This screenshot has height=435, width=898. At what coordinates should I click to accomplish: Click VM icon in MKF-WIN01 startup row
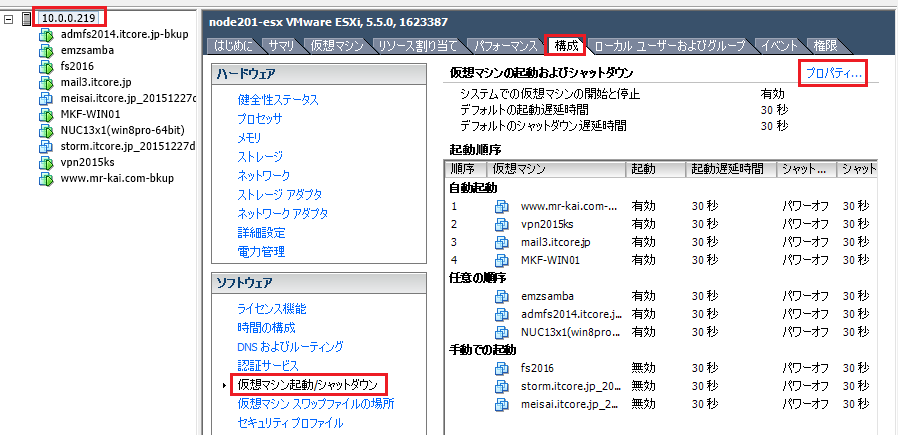tap(502, 260)
